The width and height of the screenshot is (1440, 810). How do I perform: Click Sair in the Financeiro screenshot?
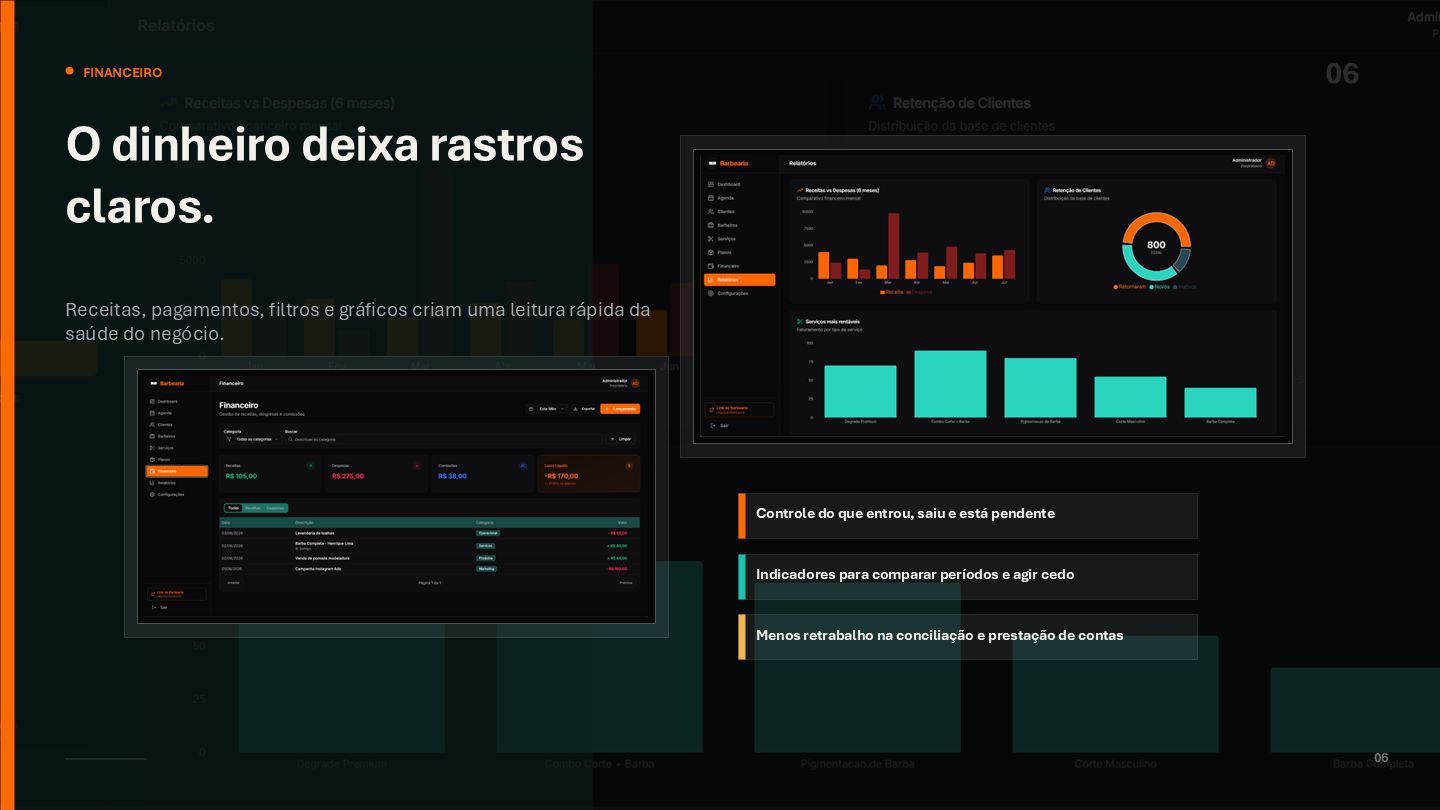160,607
